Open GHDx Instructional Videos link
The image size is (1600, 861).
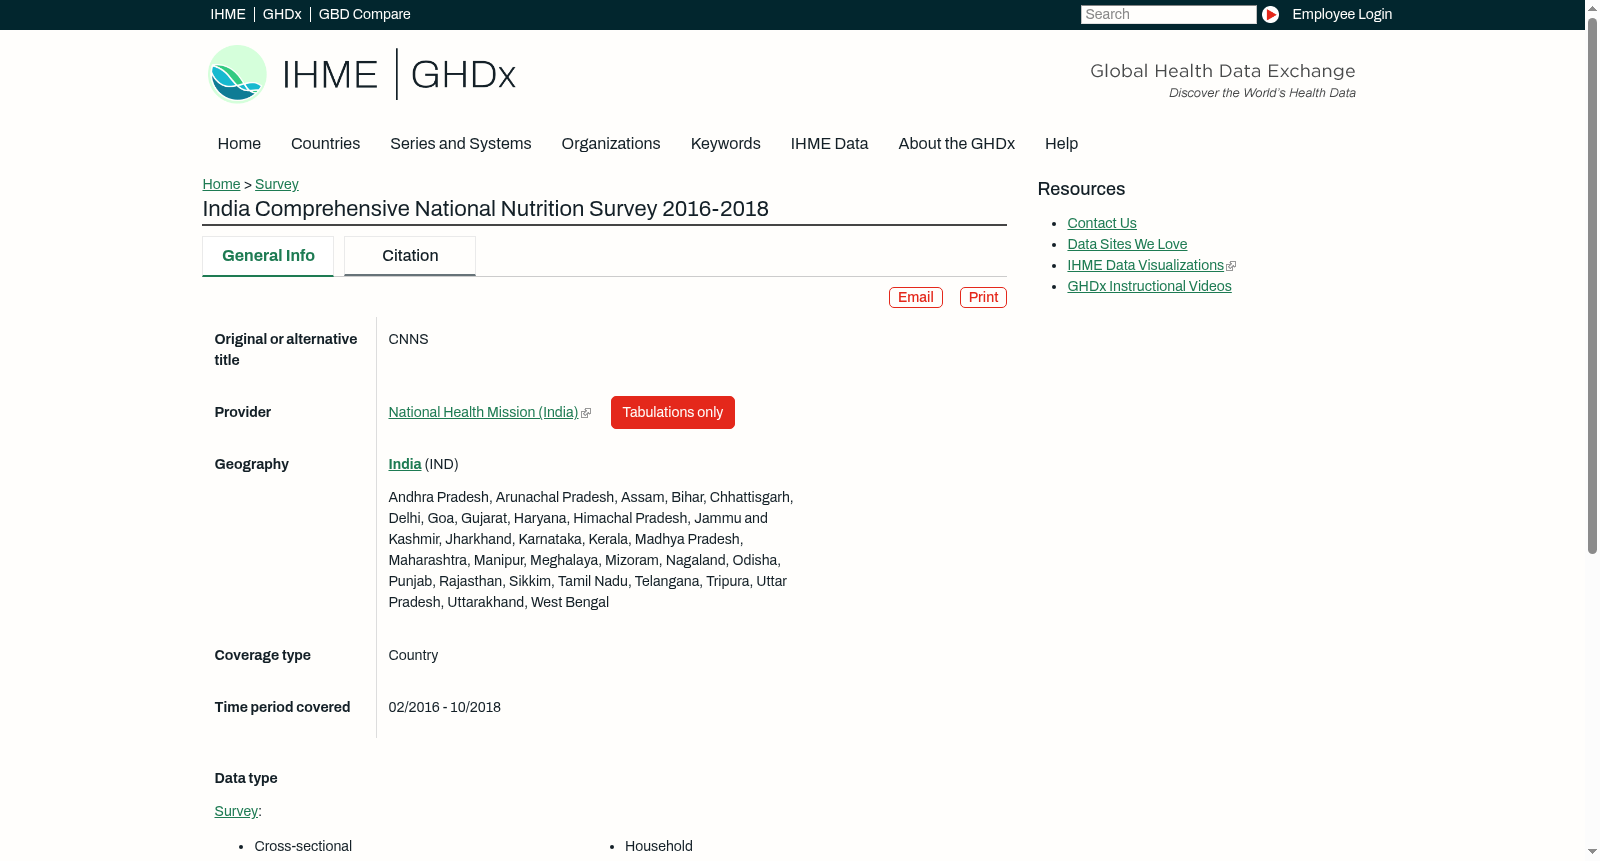(1149, 286)
